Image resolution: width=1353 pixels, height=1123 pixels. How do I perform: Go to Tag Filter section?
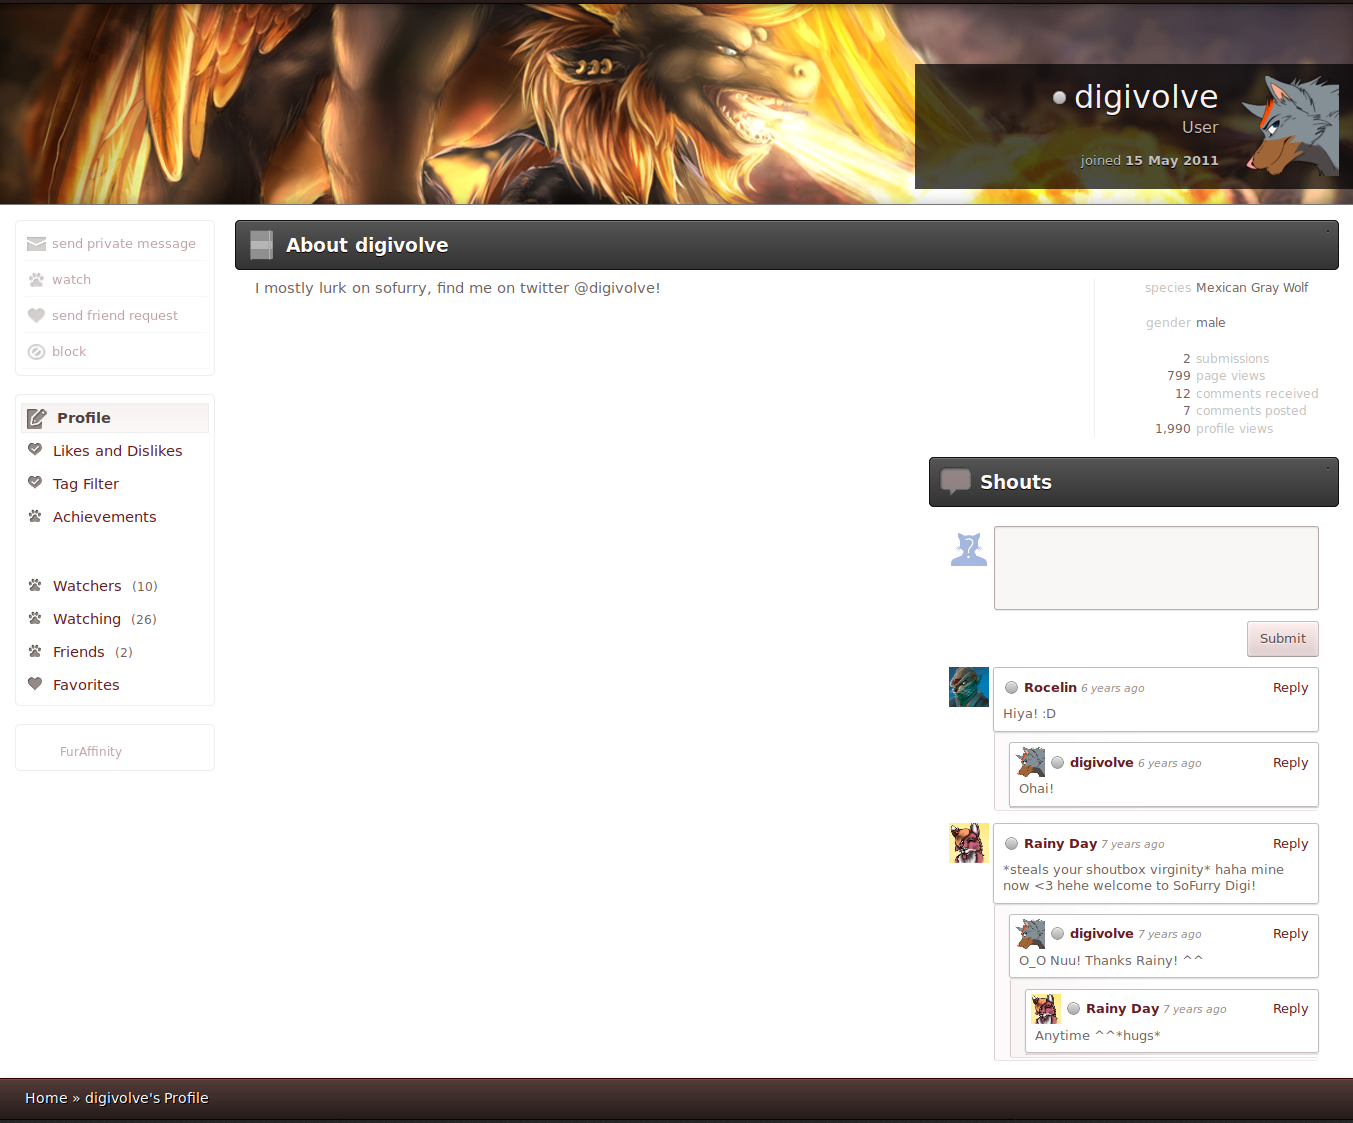point(86,484)
